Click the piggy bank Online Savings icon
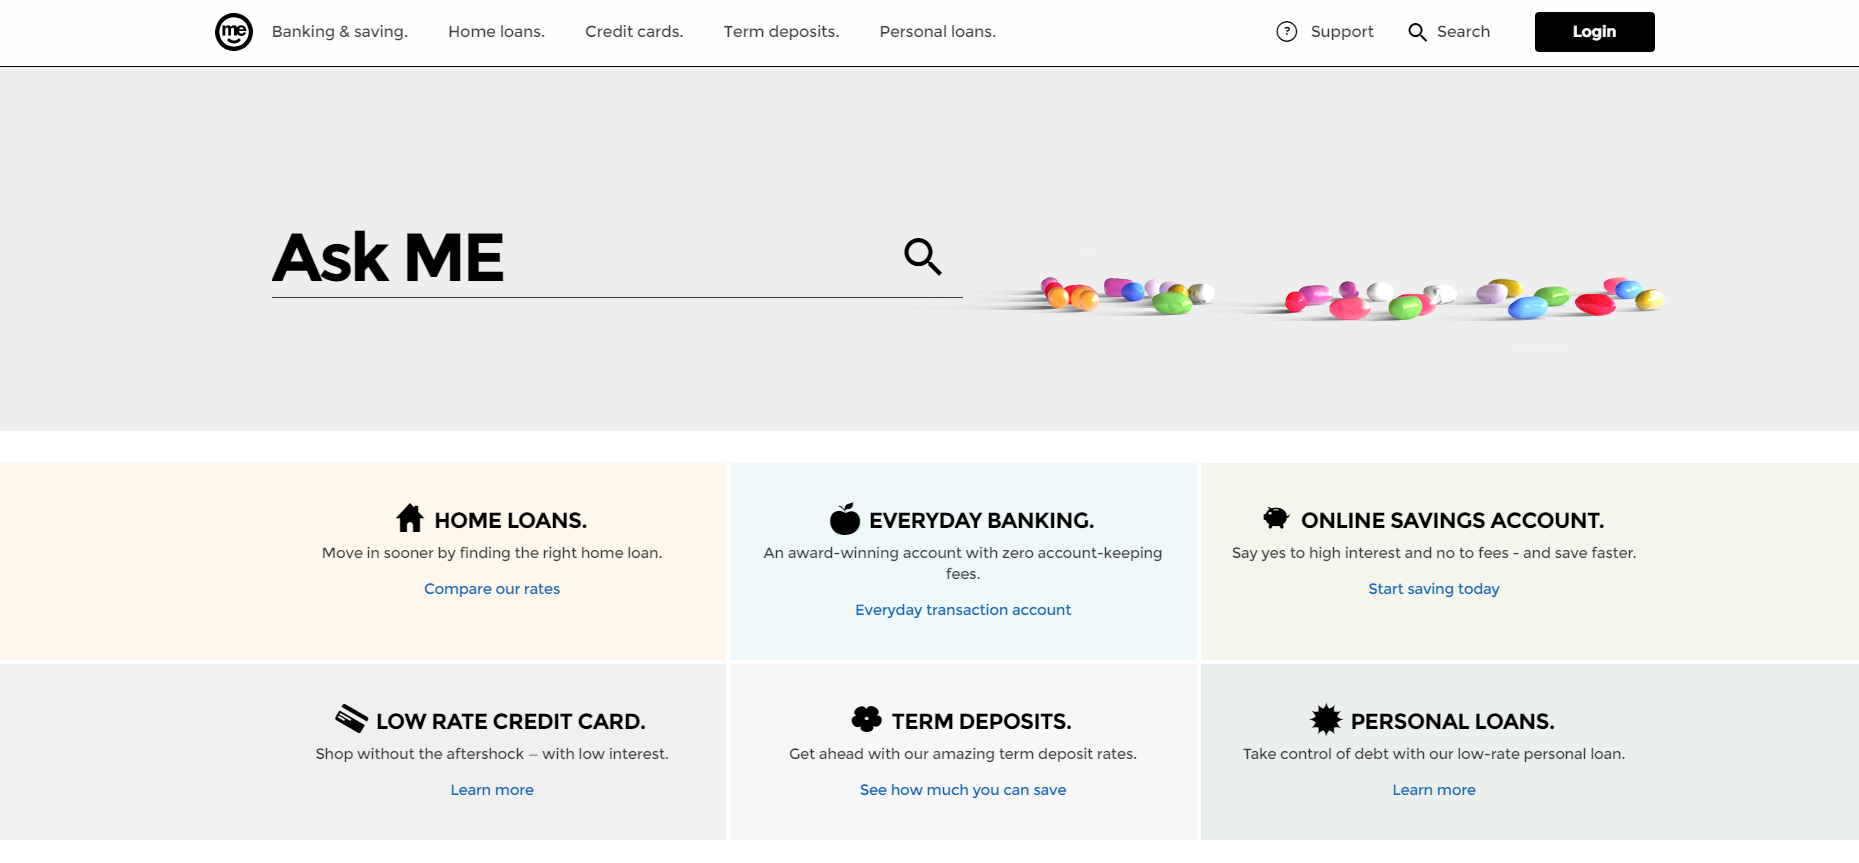The image size is (1859, 863). [x=1276, y=518]
